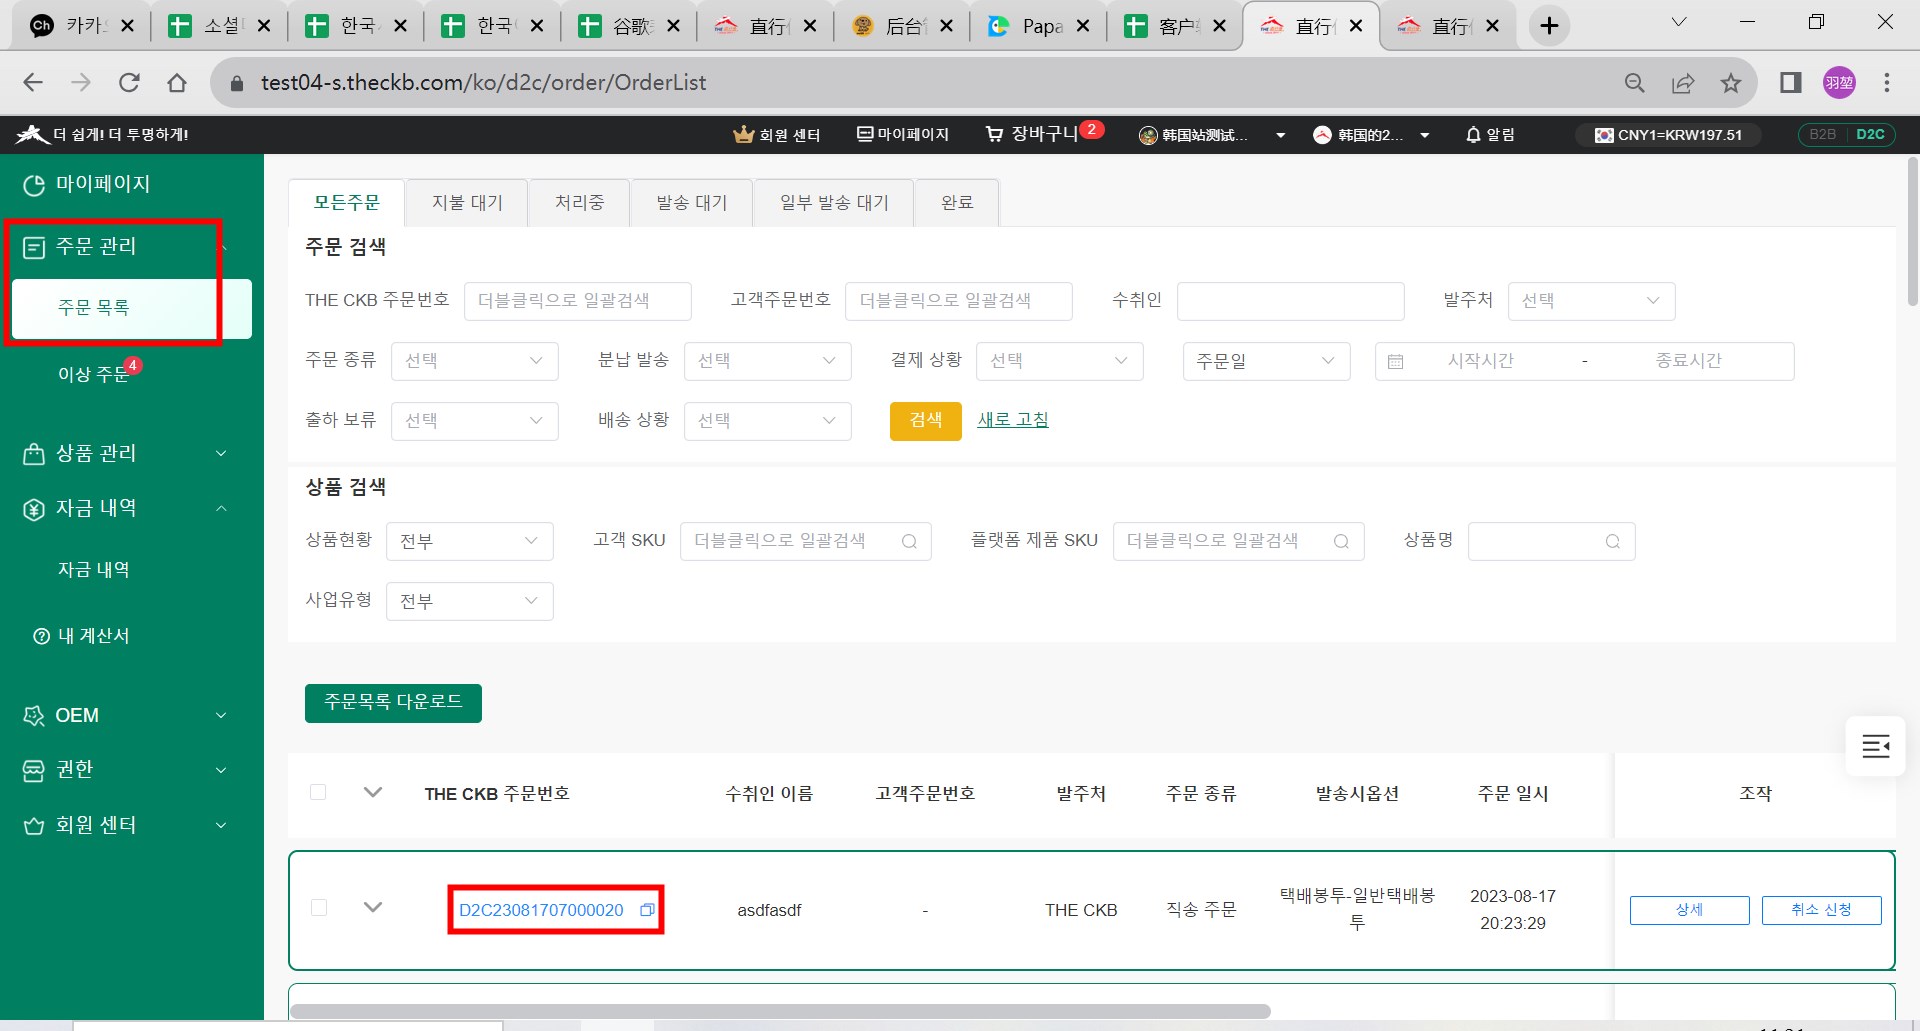Tick checkbox for order D2C23081707000020
Viewport: 1920px width, 1031px height.
tap(319, 908)
